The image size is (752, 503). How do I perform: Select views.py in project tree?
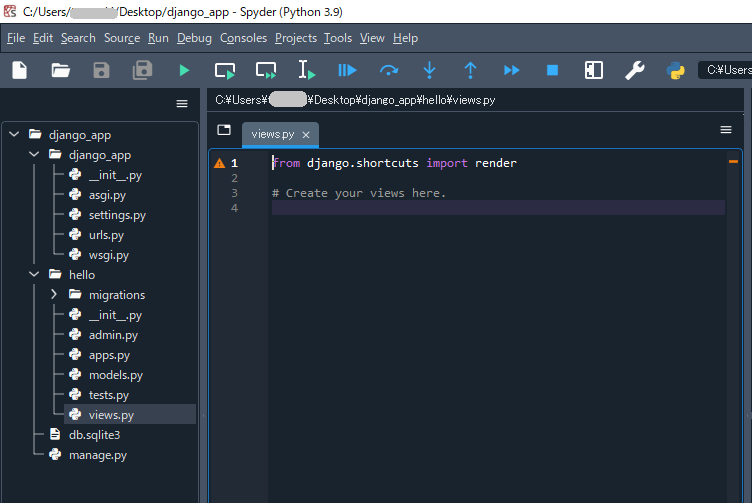pyautogui.click(x=129, y=415)
